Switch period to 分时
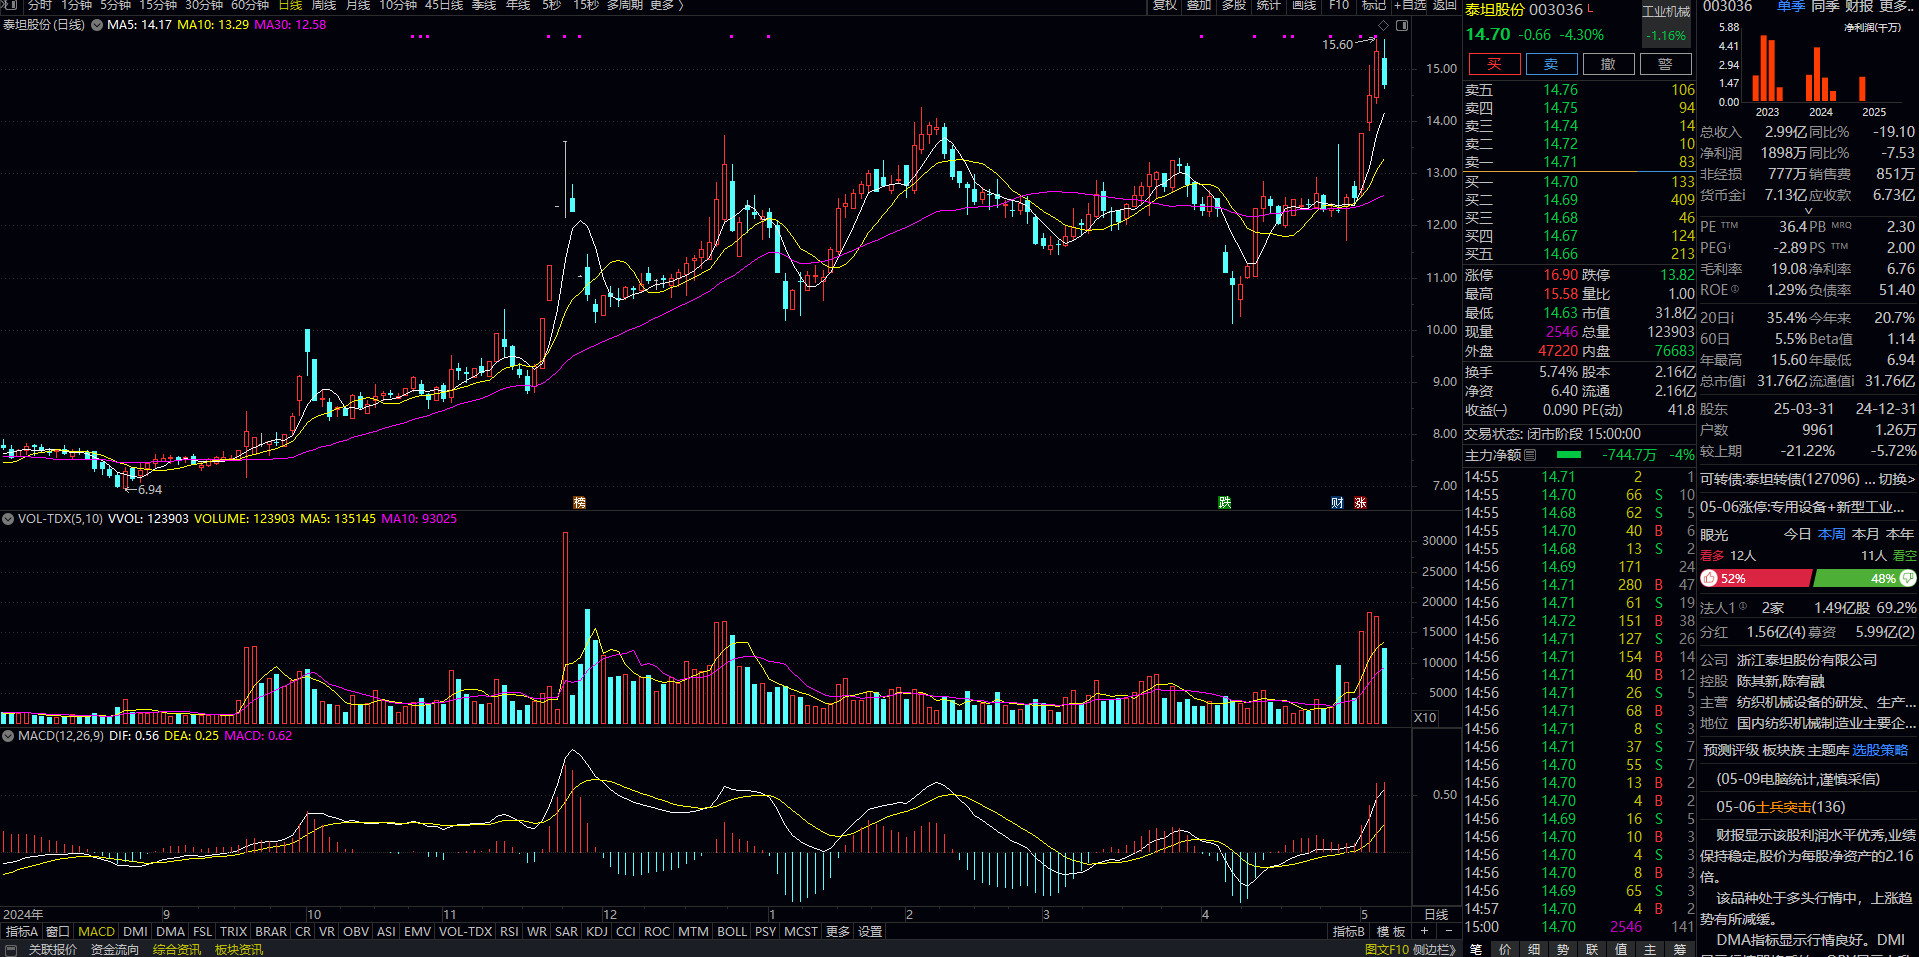 pos(40,5)
